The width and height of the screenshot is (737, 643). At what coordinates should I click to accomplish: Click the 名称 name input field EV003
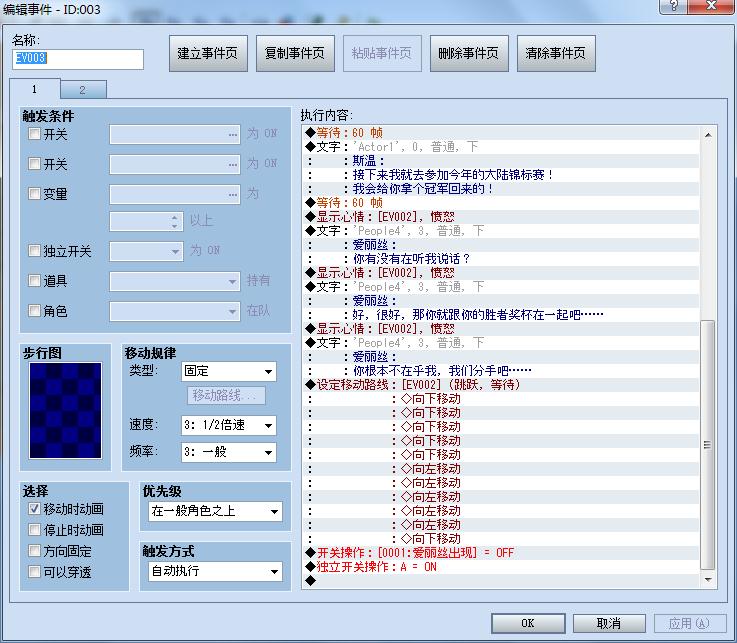[78, 59]
